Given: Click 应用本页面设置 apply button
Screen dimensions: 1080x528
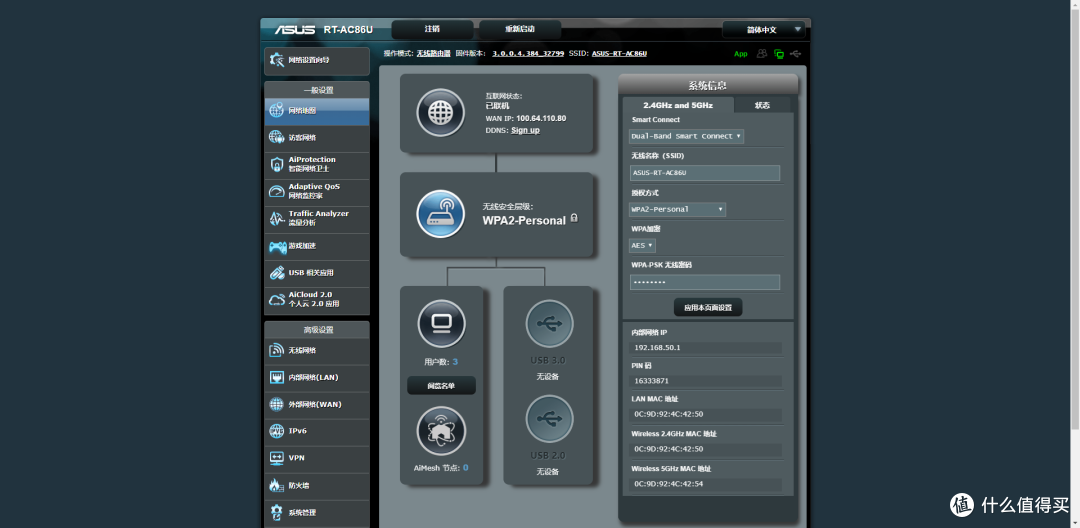Looking at the screenshot, I should click(707, 308).
